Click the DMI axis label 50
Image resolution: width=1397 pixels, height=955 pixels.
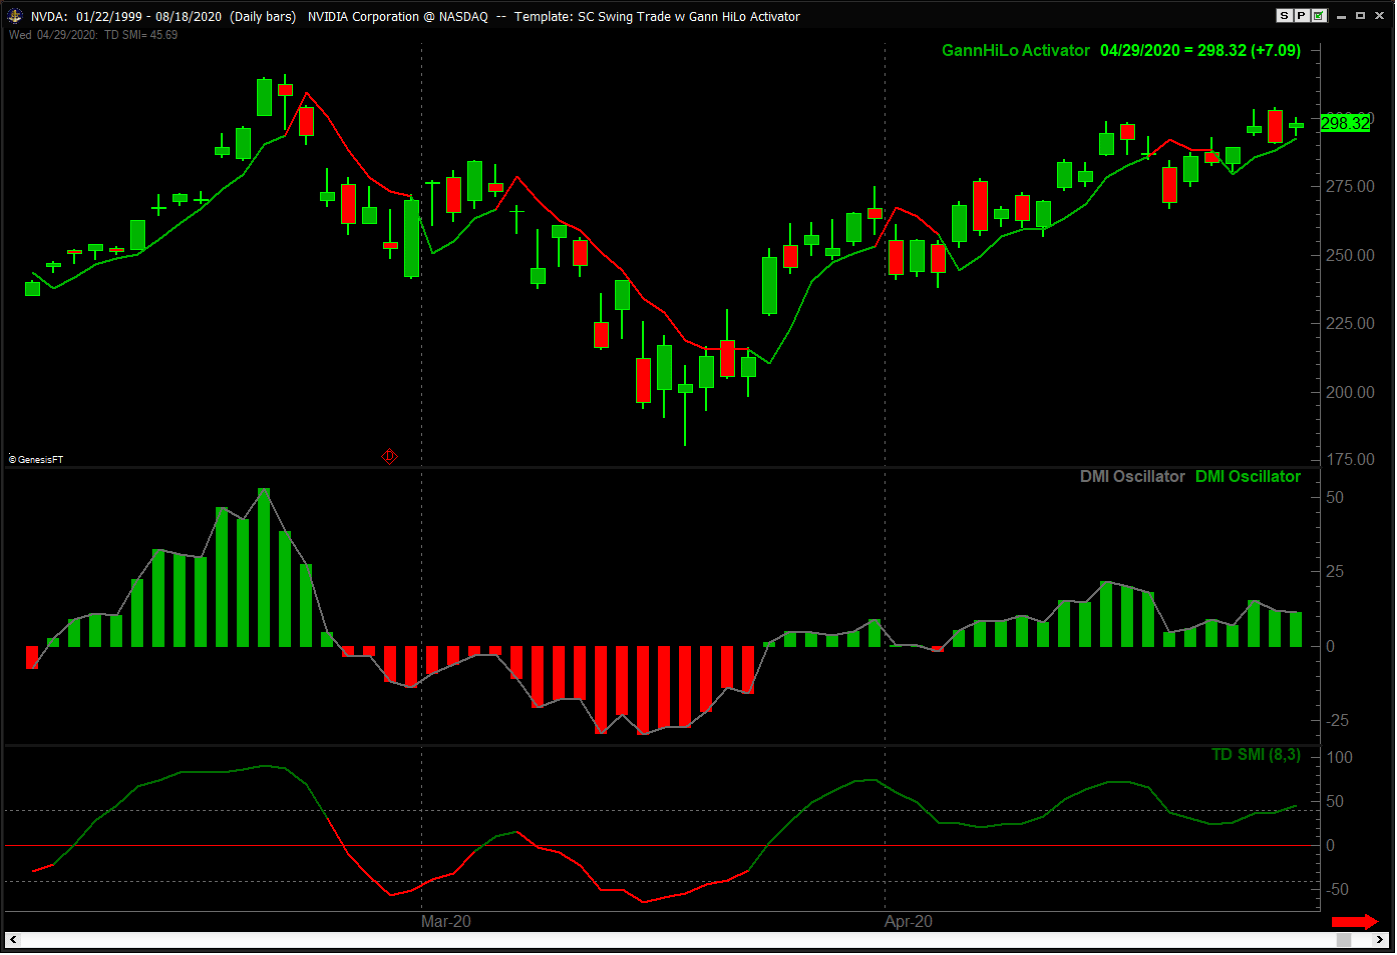[1335, 498]
